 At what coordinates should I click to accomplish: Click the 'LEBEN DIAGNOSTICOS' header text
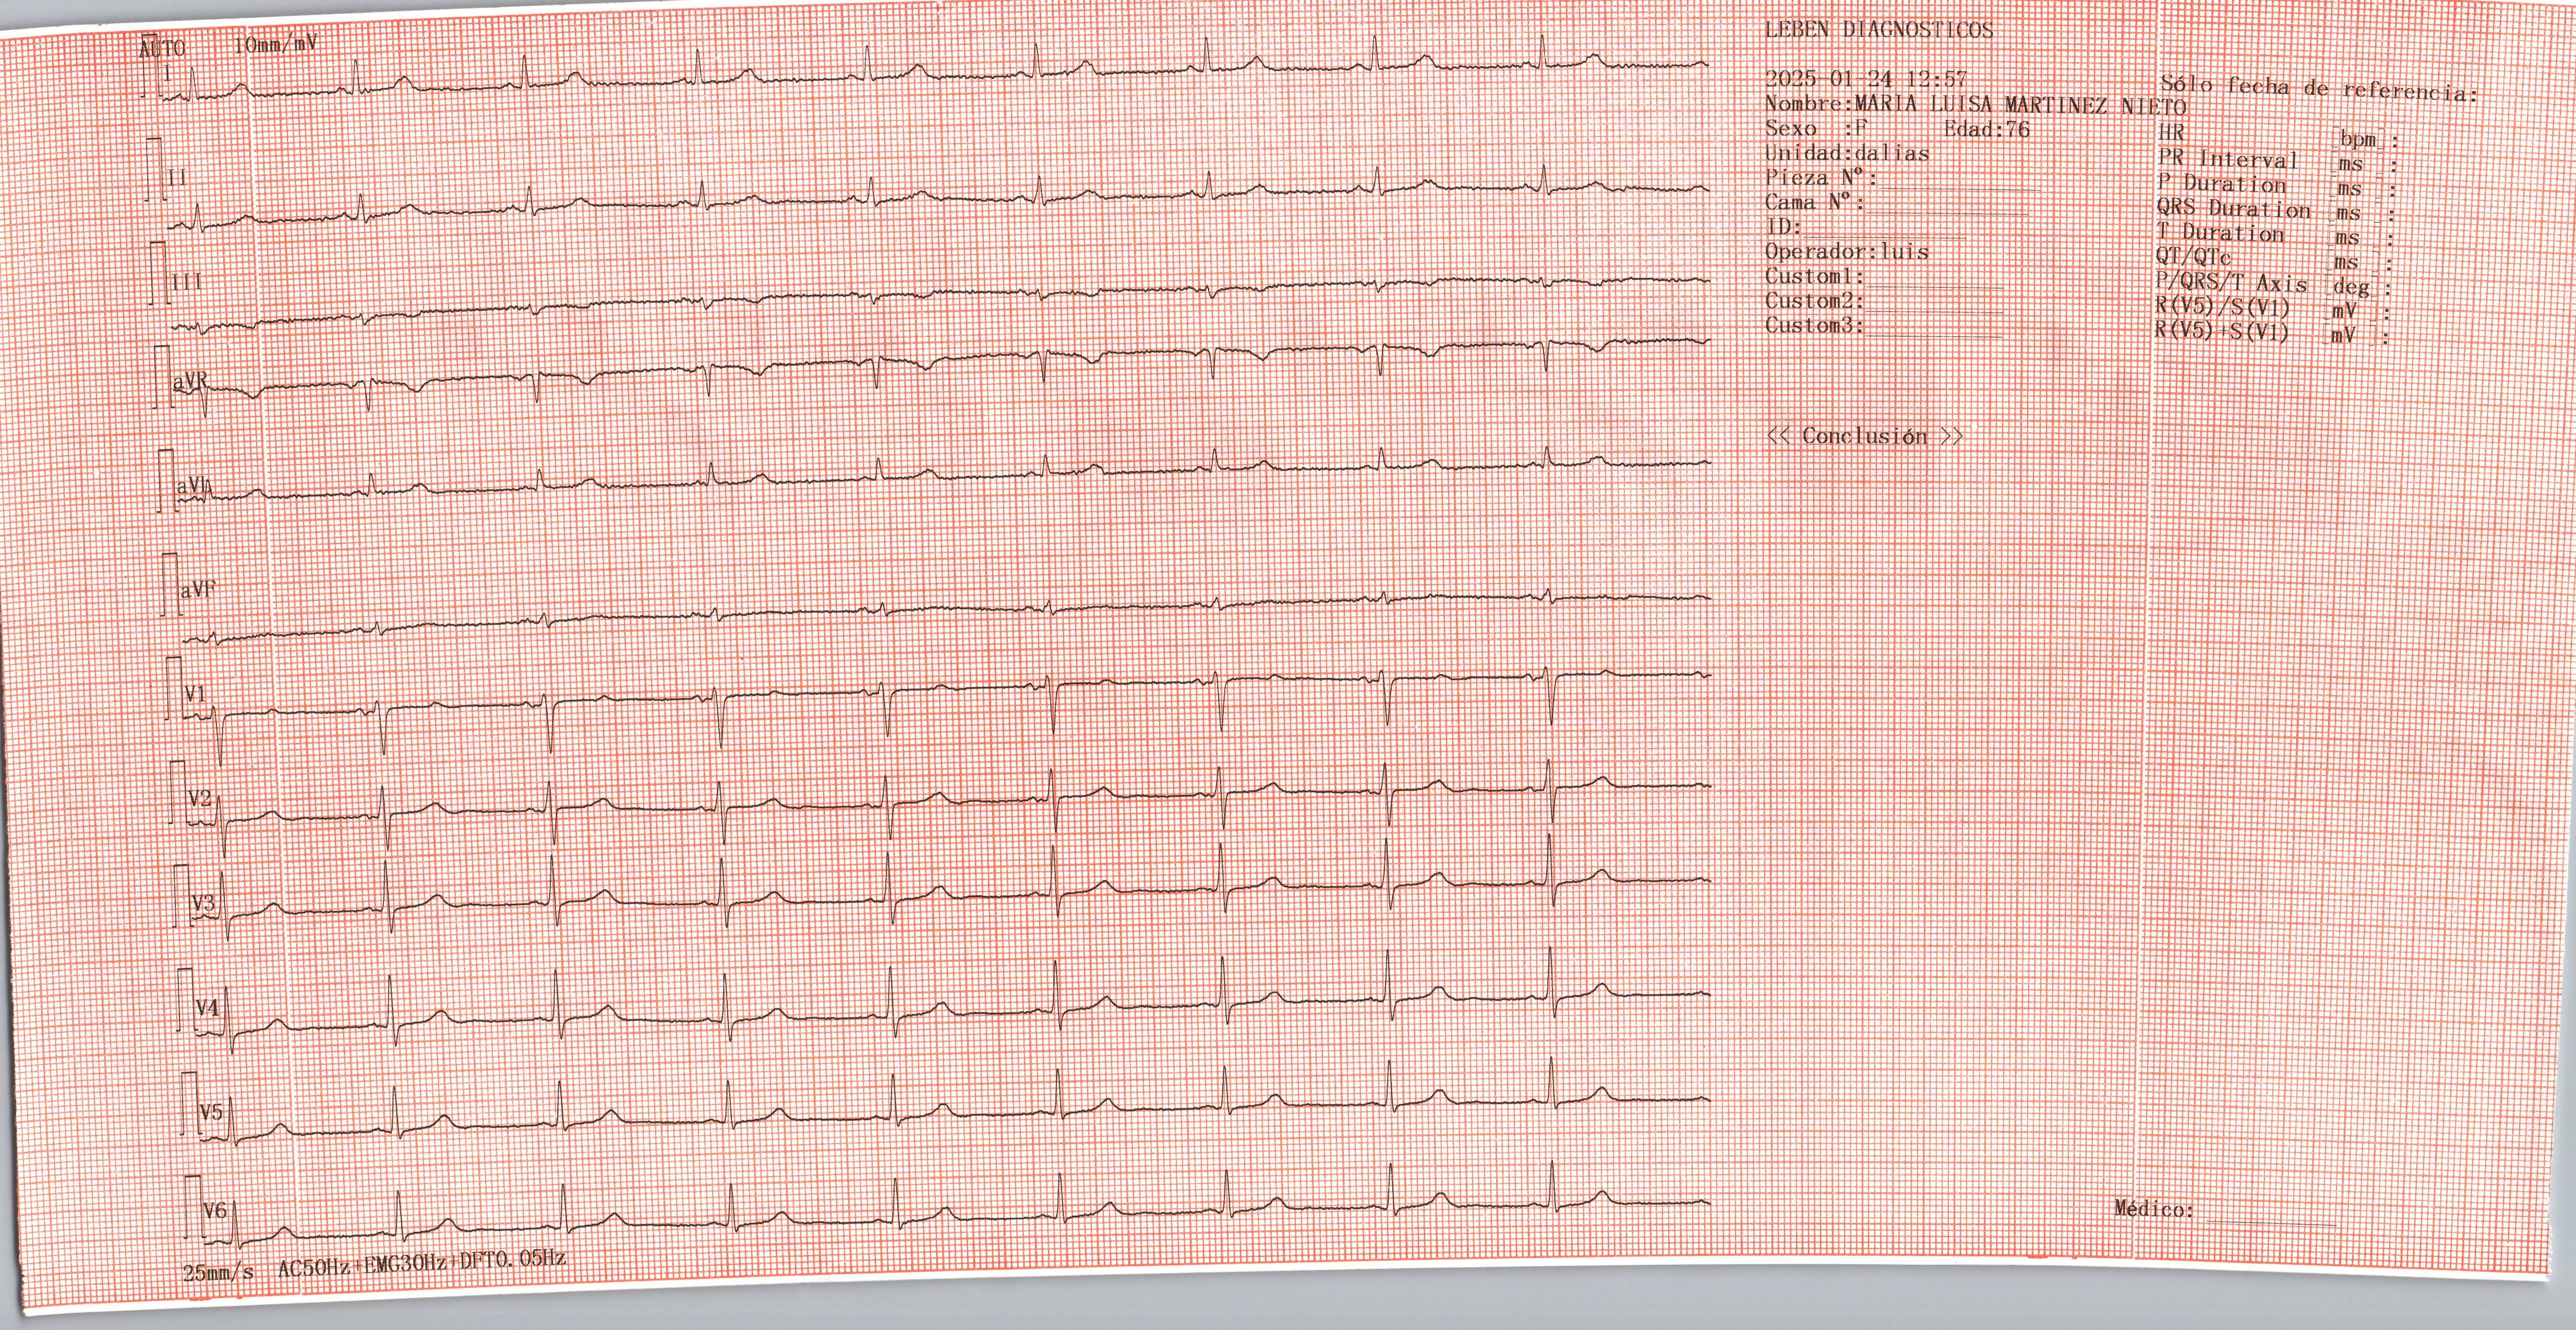[1879, 30]
